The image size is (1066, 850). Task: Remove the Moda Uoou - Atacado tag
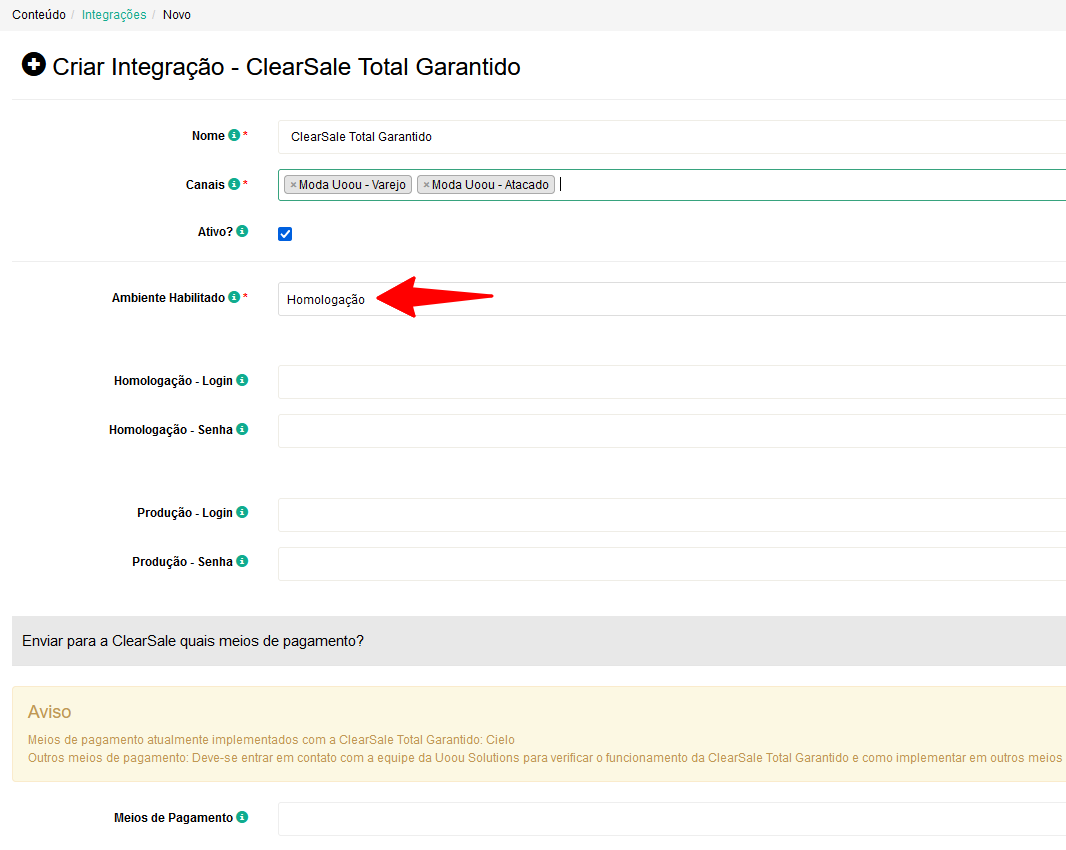point(426,185)
